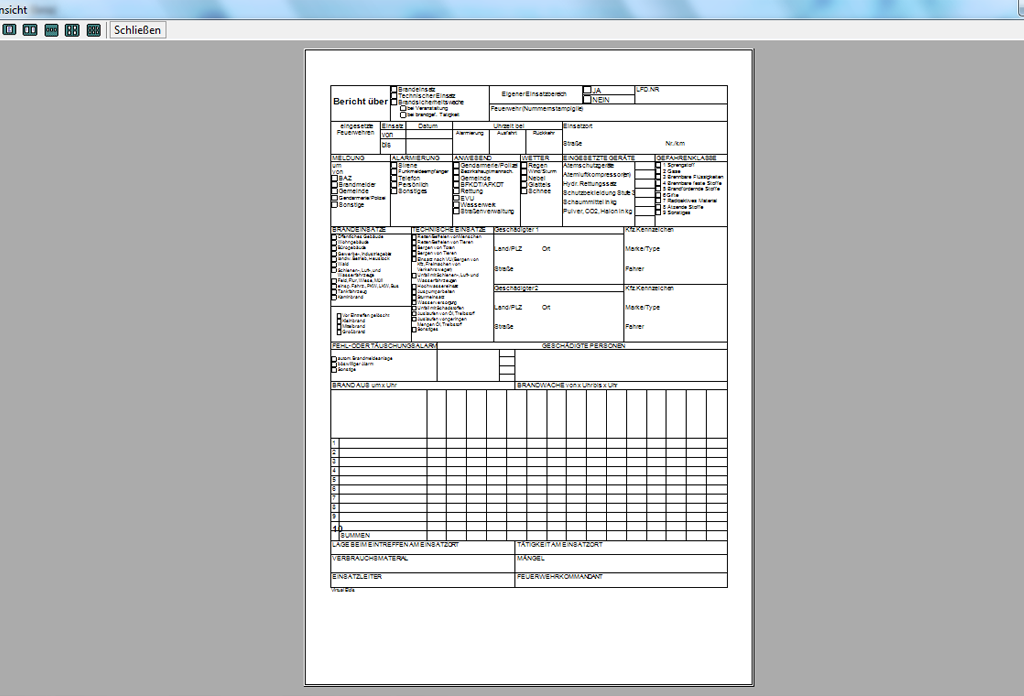Click the 'NEIN' option text on the form
Viewport: 1024px width, 696px height.
pyautogui.click(x=601, y=100)
